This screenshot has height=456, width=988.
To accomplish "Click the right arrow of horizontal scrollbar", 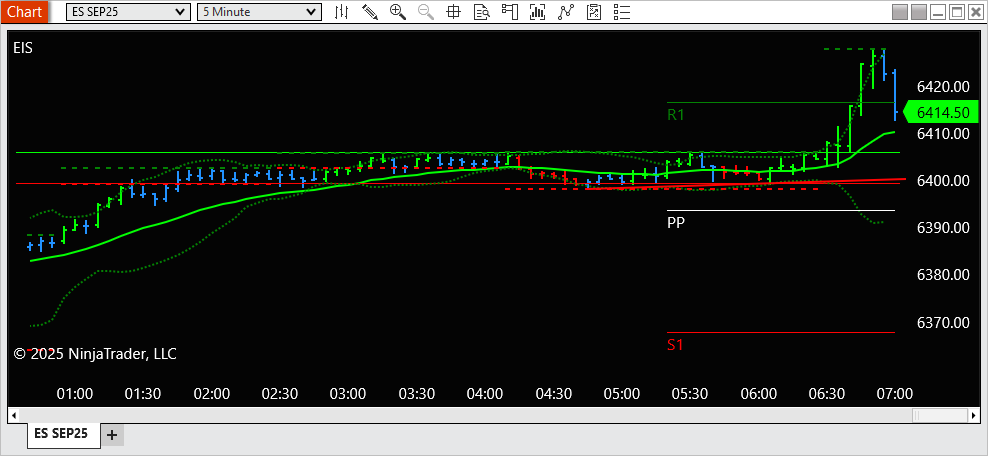I will (975, 416).
